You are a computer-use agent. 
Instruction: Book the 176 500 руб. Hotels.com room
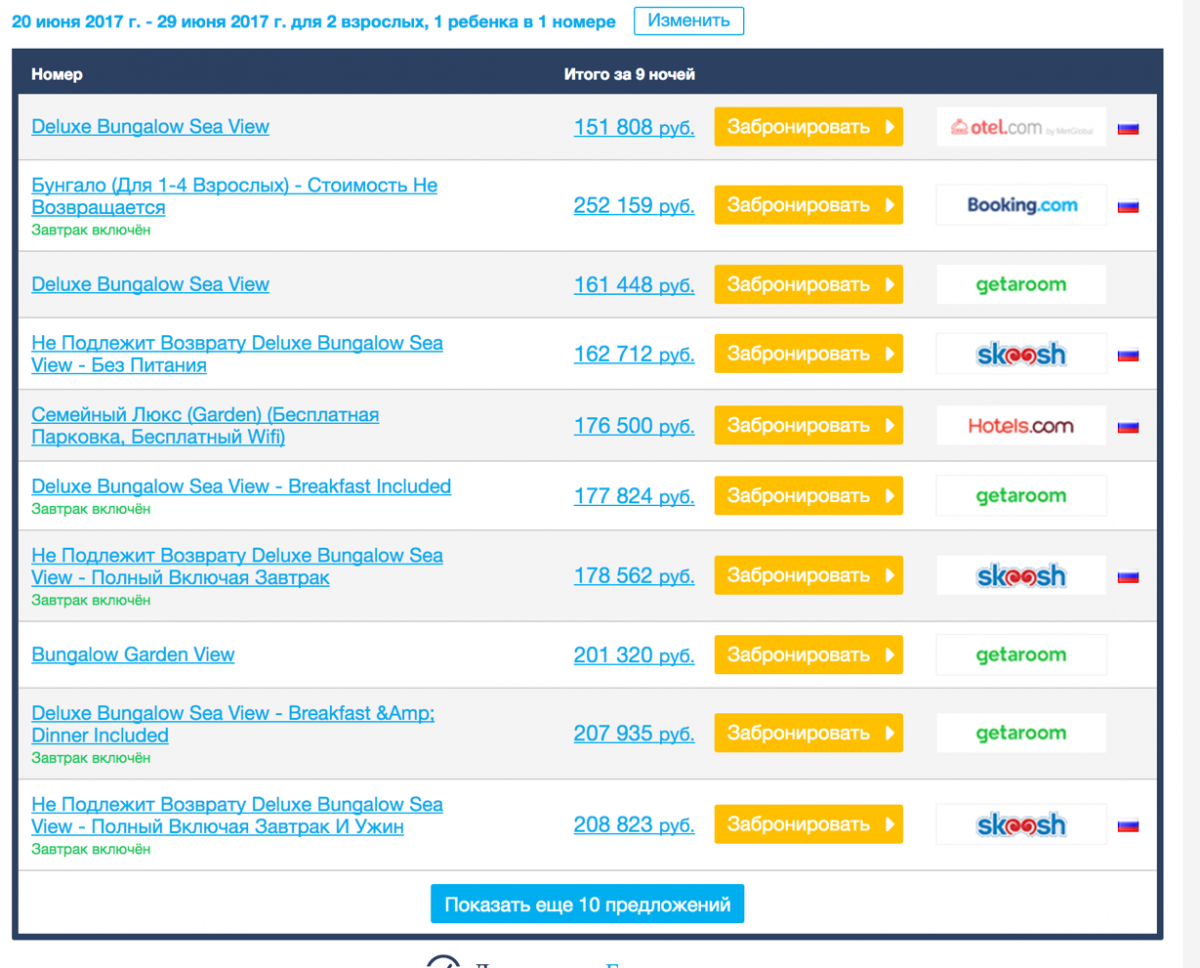click(808, 426)
